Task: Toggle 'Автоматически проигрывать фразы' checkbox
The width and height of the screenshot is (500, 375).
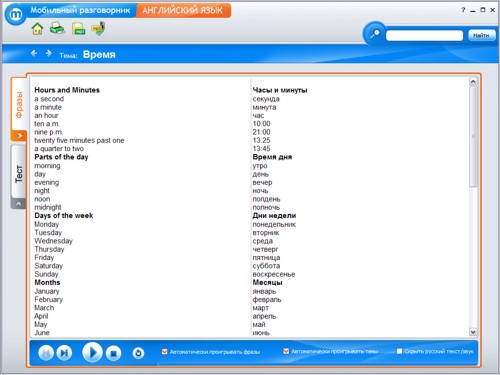Action: point(164,351)
